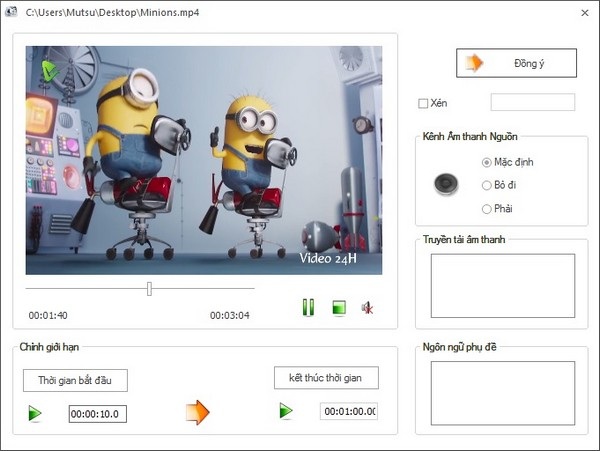The width and height of the screenshot is (600, 451).
Task: Play from start time with left green arrow
Action: point(35,414)
